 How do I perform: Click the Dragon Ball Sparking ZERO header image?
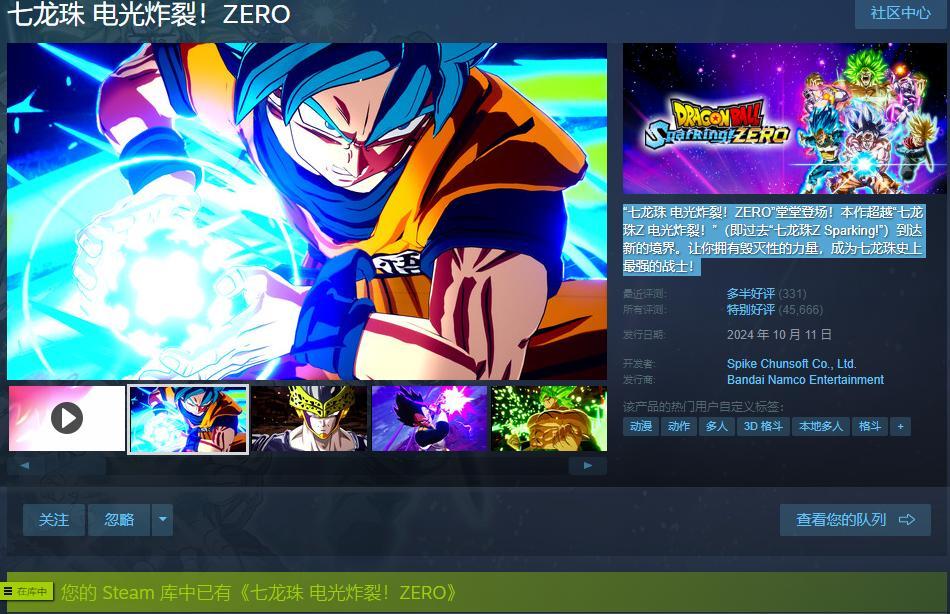pyautogui.click(x=785, y=118)
